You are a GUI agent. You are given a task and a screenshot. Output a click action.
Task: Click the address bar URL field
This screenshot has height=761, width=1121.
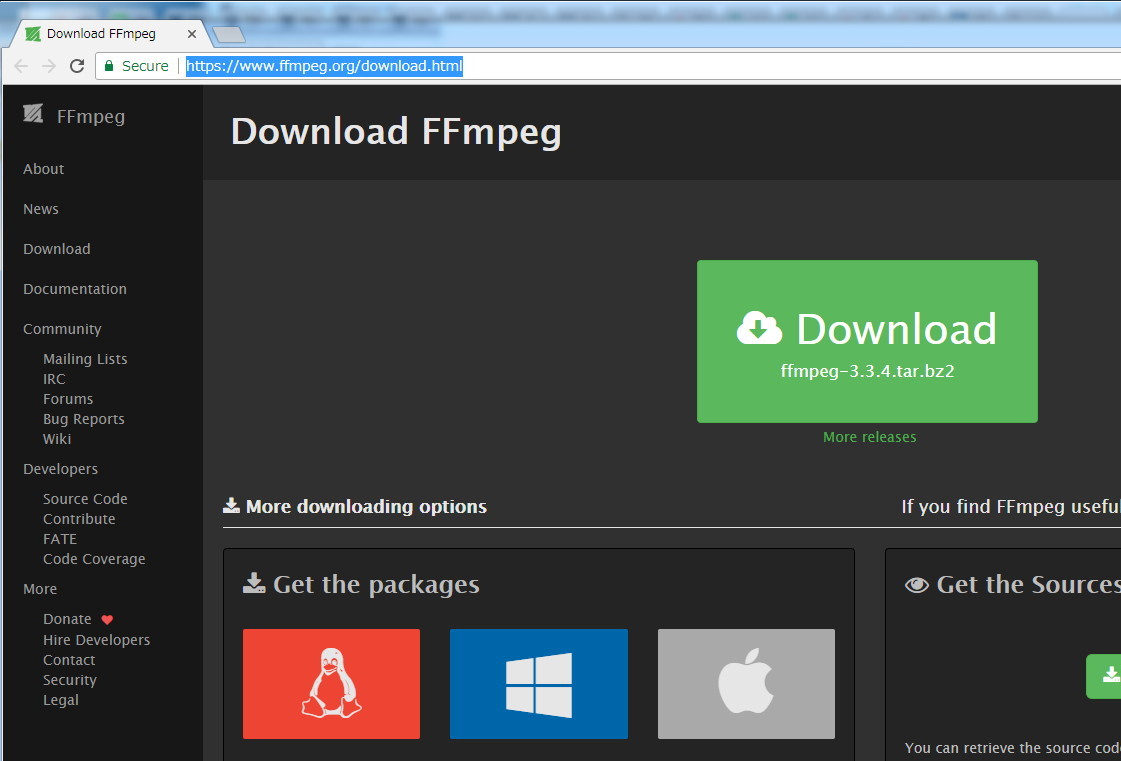608,67
